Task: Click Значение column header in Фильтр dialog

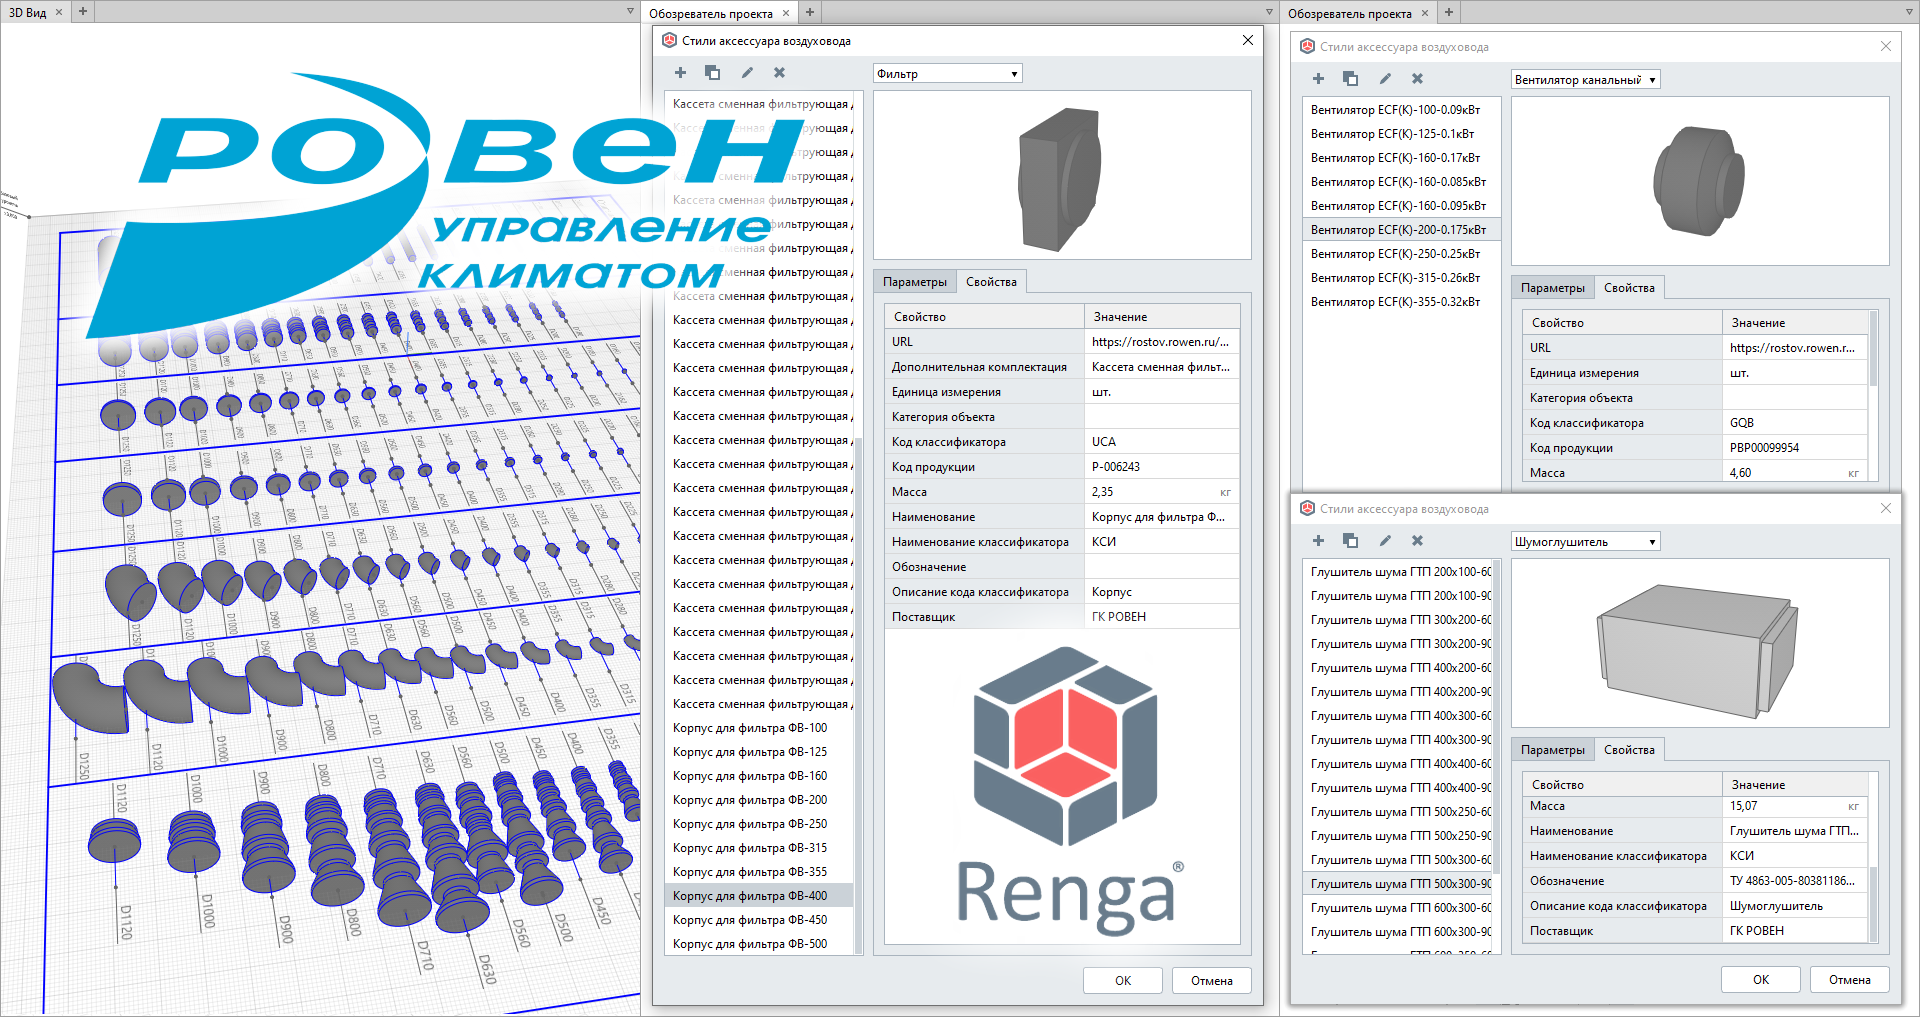Action: click(1162, 317)
